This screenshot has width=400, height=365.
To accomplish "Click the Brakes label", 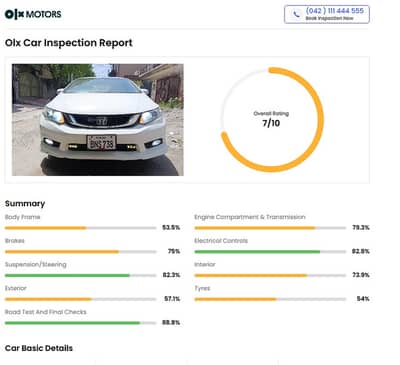I will coord(15,241).
